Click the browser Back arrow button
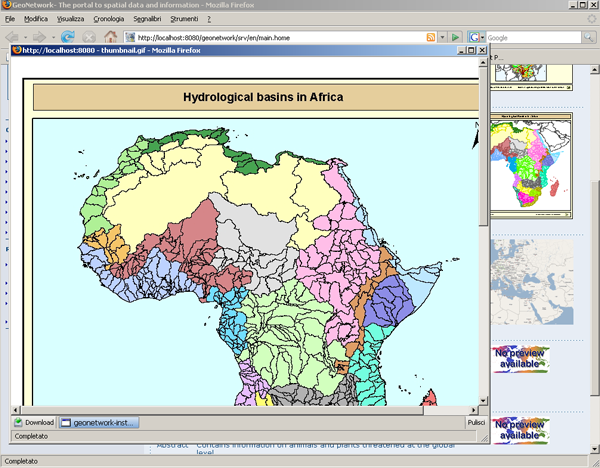 click(15, 37)
